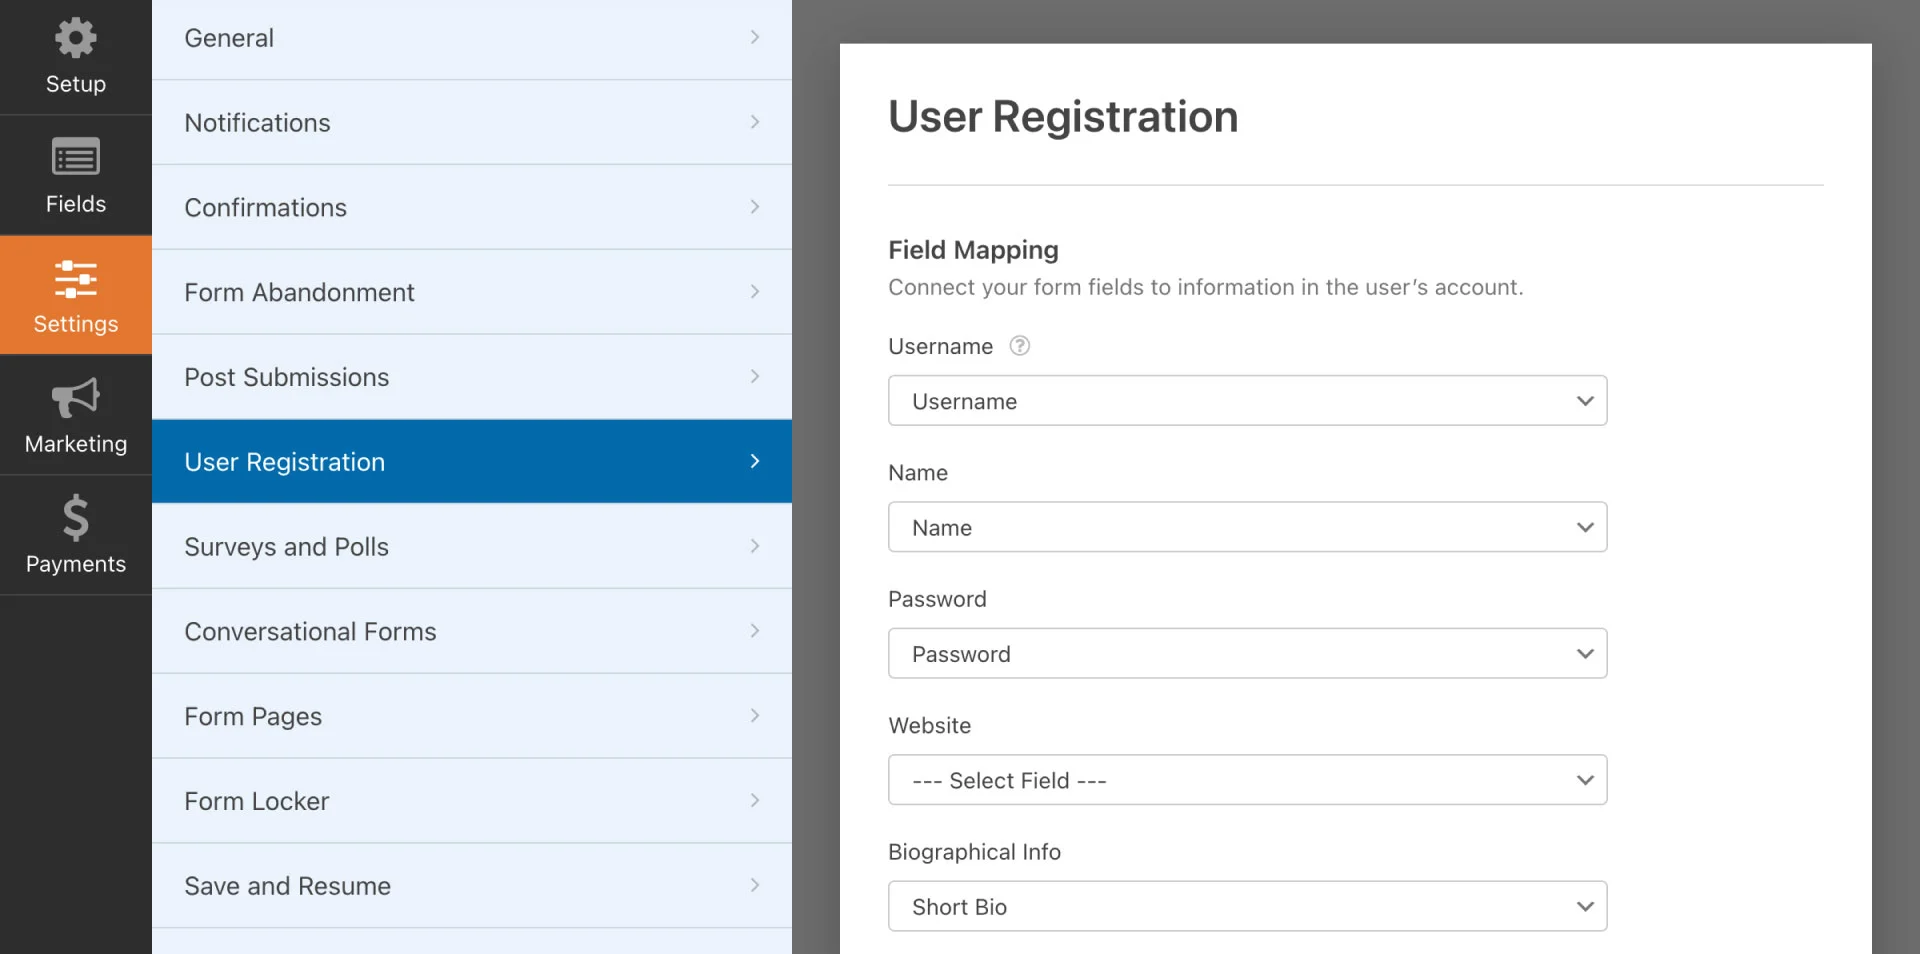Expand the General settings chevron
Screen dimensions: 1920x954
pyautogui.click(x=754, y=38)
